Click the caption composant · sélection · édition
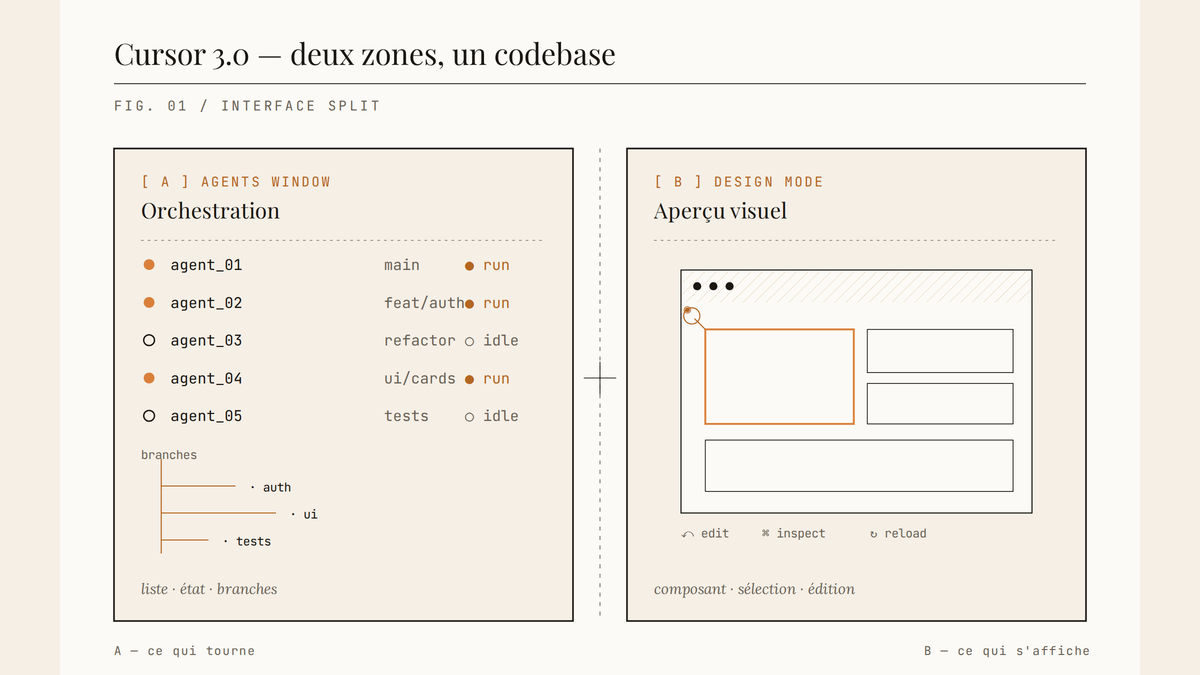Screen dimensions: 1200x675 [754, 589]
